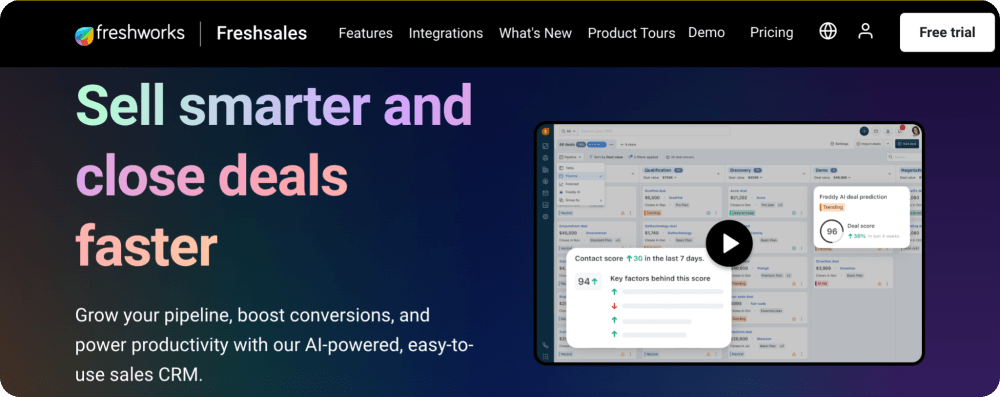Click the Contact score card in preview
This screenshot has height=397, width=1000.
[648, 297]
